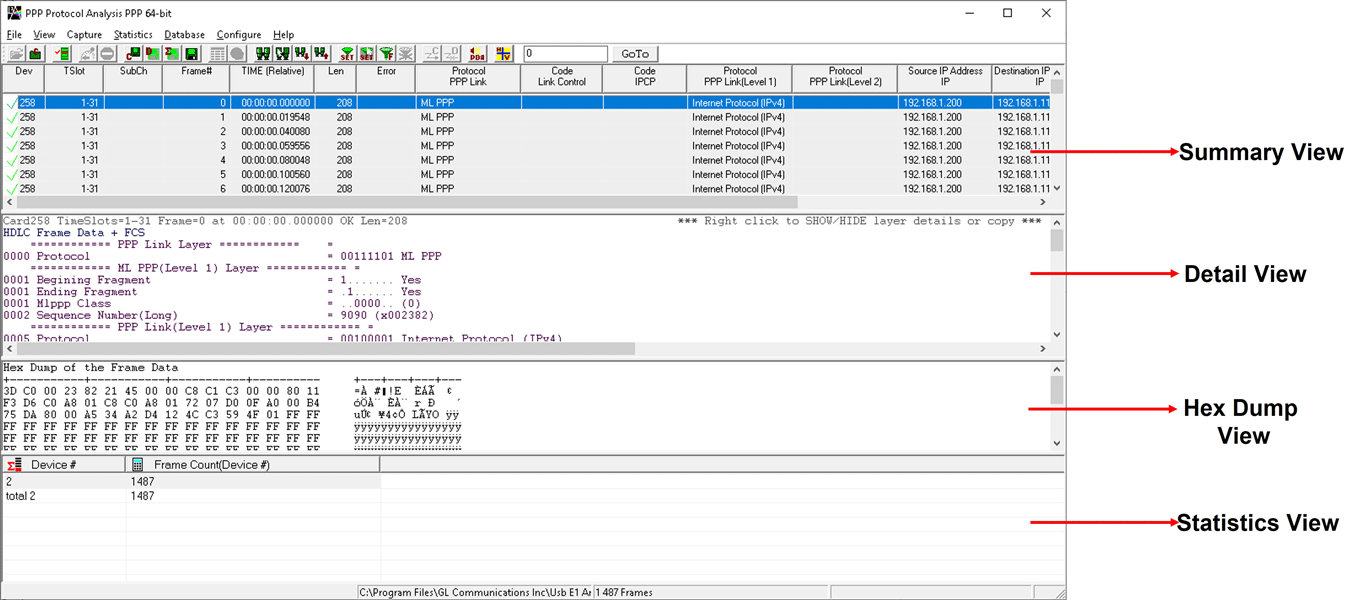
Task: Click the greyed arrow-to-C toolbar icon
Action: point(432,53)
